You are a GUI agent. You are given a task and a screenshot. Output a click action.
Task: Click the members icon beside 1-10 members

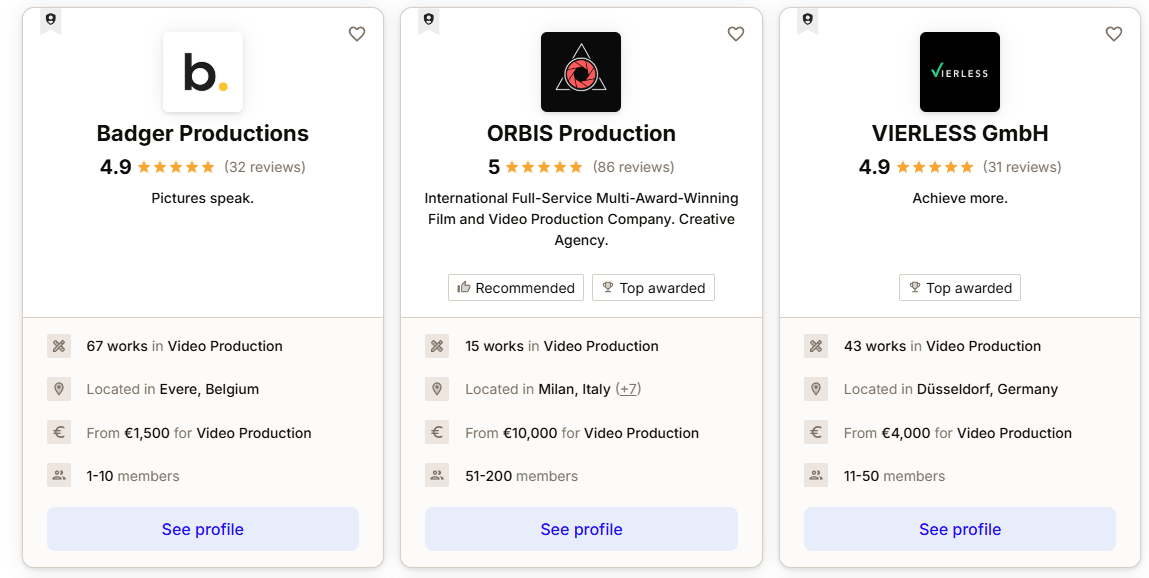click(59, 475)
